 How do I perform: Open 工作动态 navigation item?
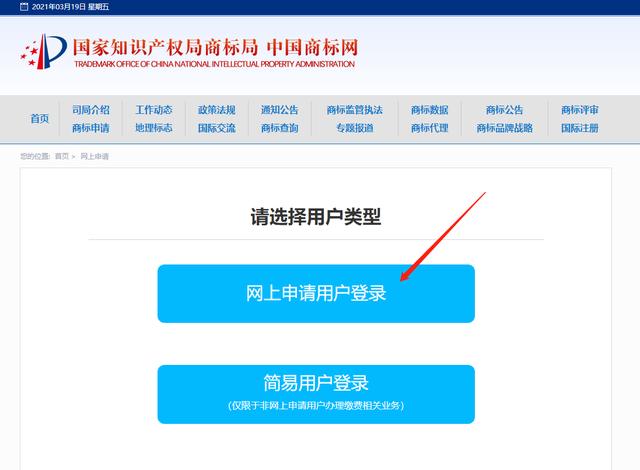[x=154, y=110]
